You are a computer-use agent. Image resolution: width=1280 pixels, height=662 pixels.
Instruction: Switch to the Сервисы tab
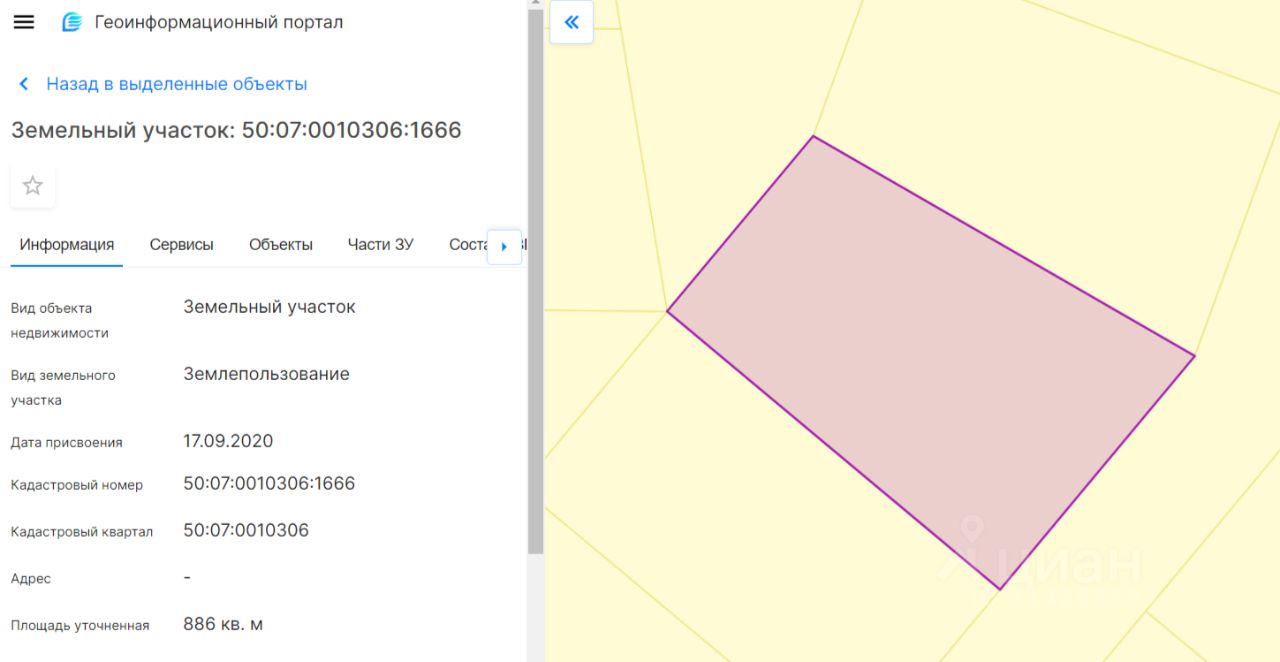(182, 244)
